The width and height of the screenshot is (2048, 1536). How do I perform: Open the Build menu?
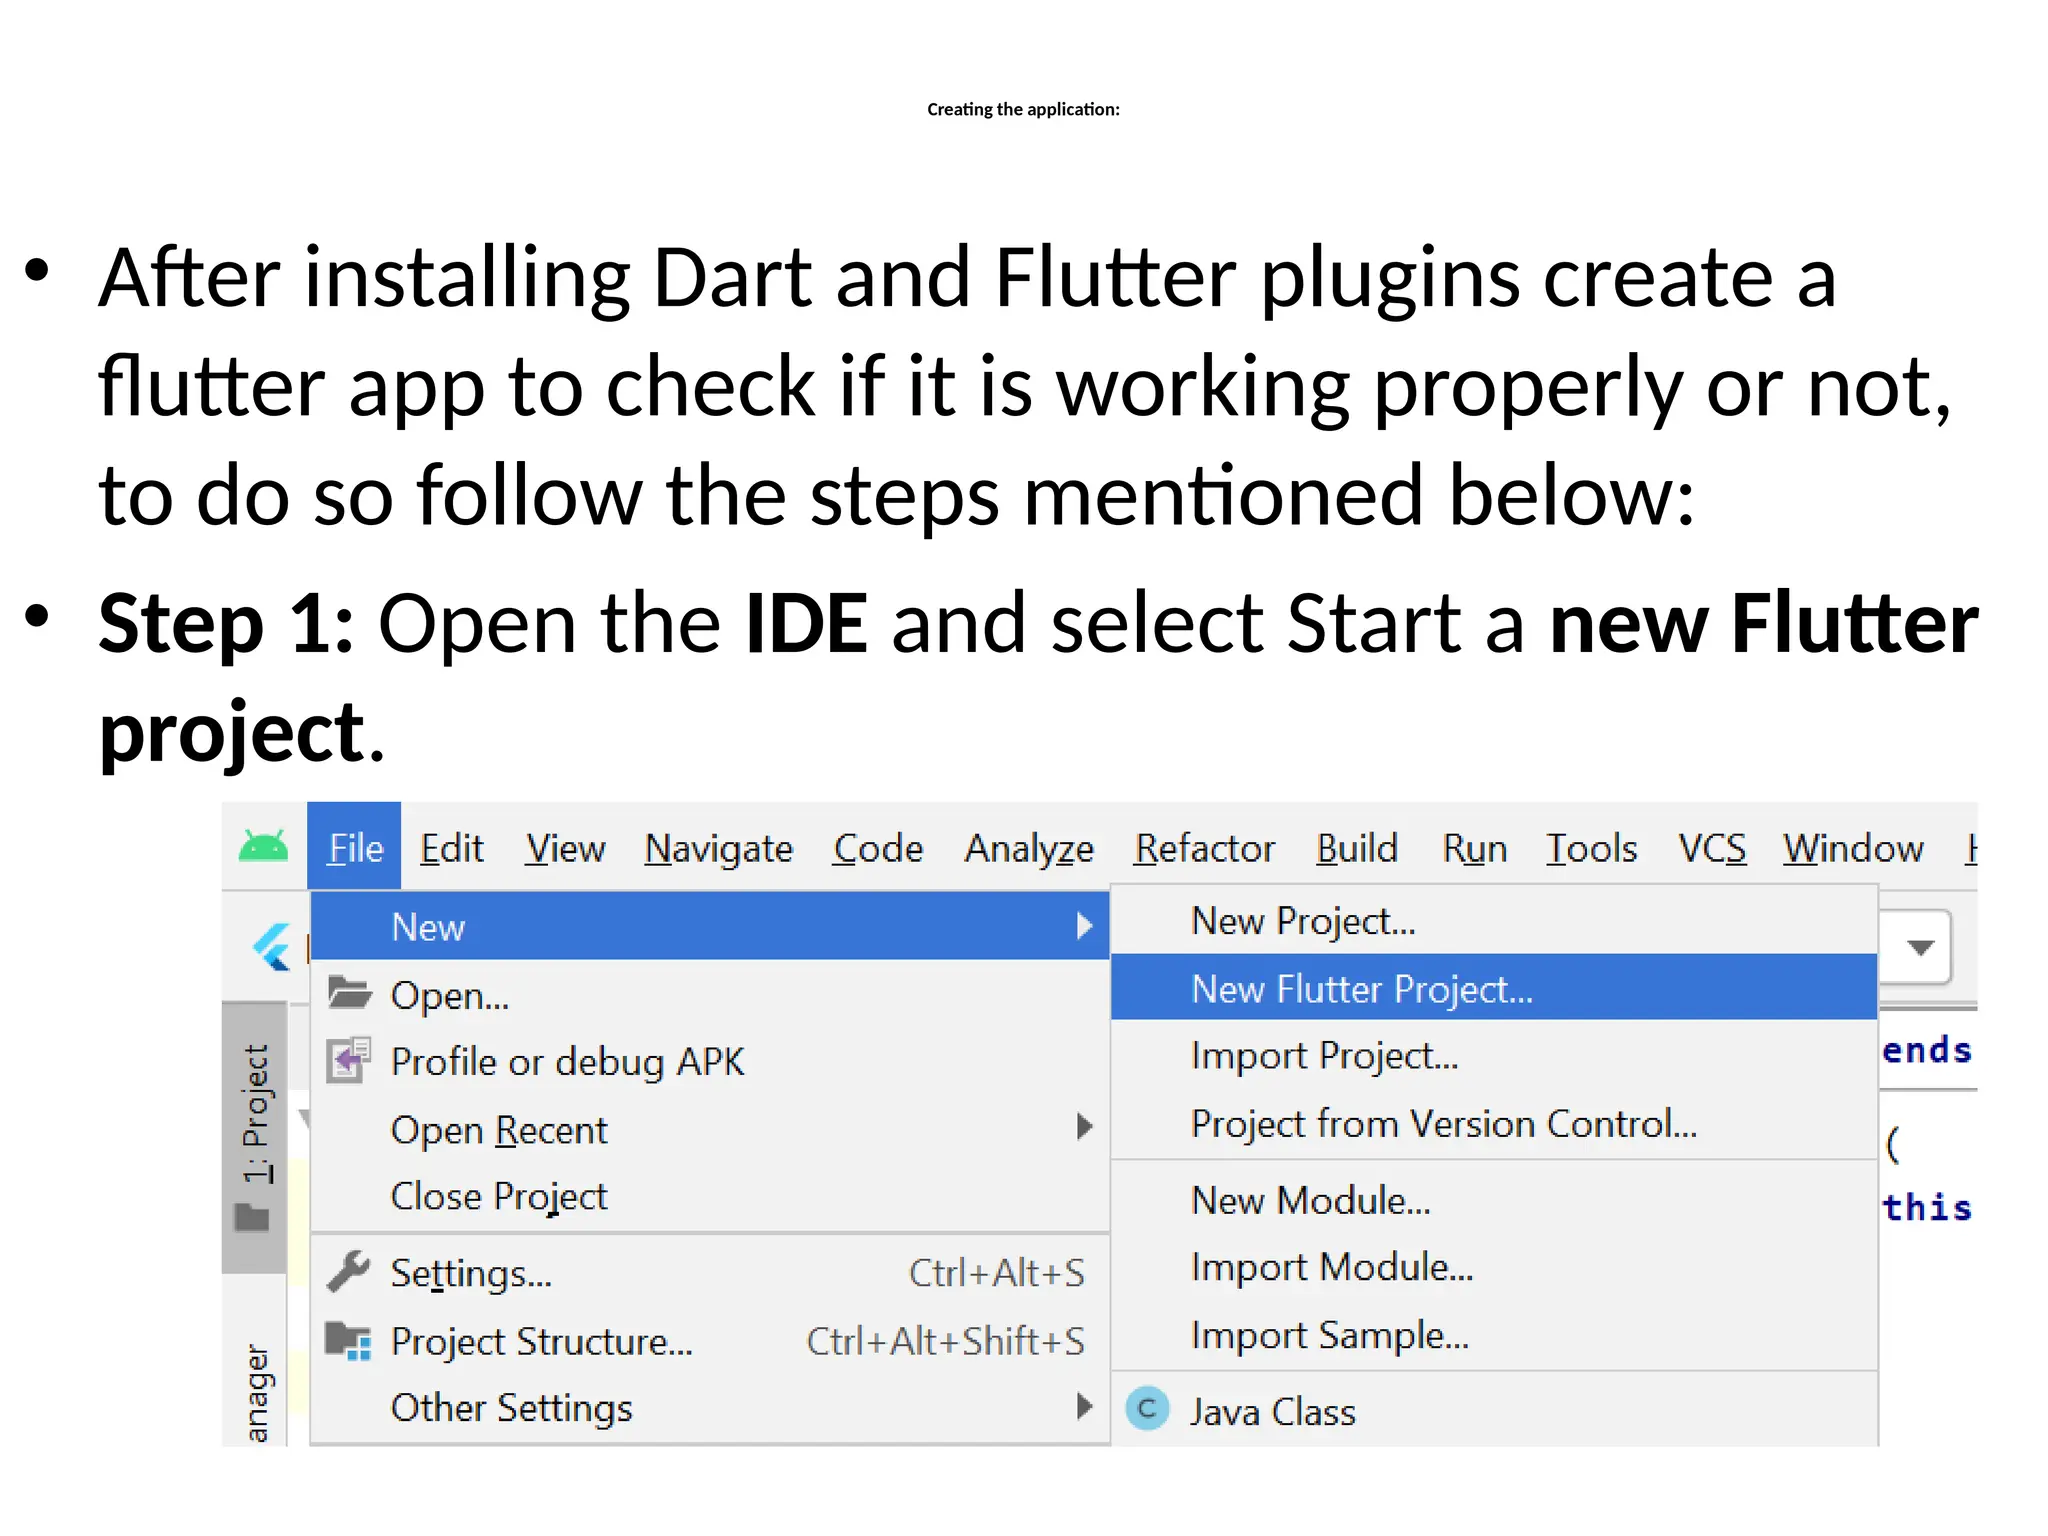[x=1356, y=848]
